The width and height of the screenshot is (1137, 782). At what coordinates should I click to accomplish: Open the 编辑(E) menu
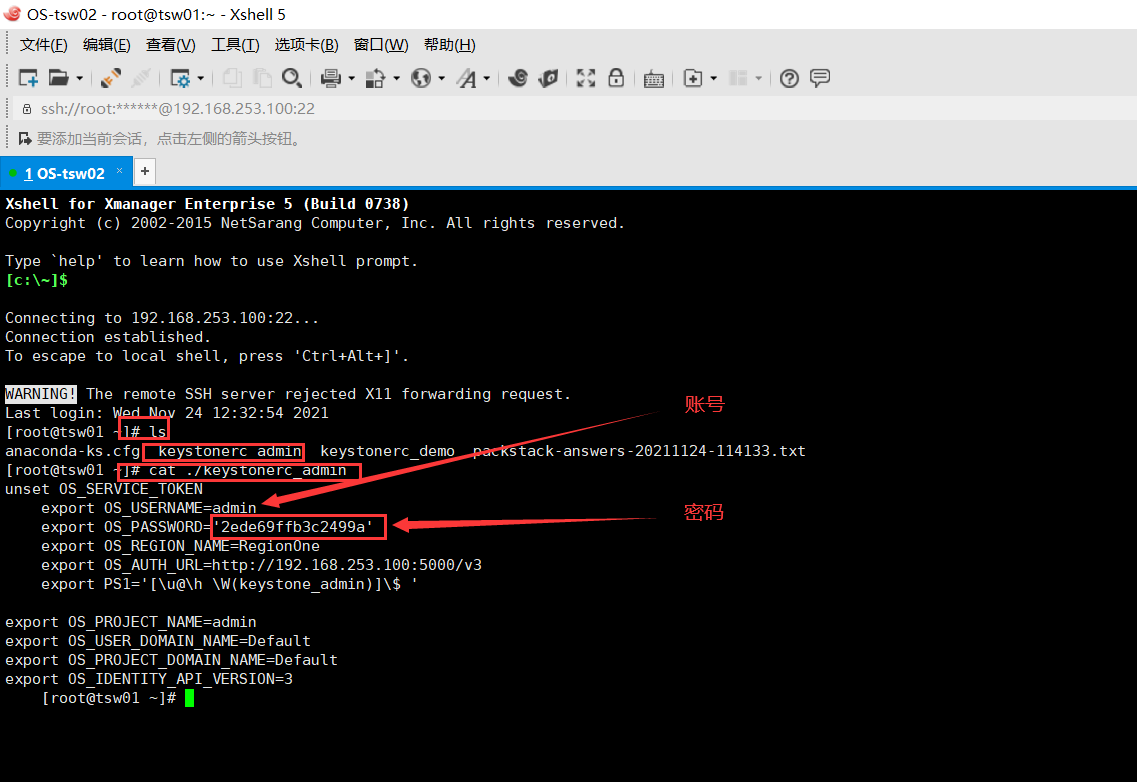pos(107,45)
